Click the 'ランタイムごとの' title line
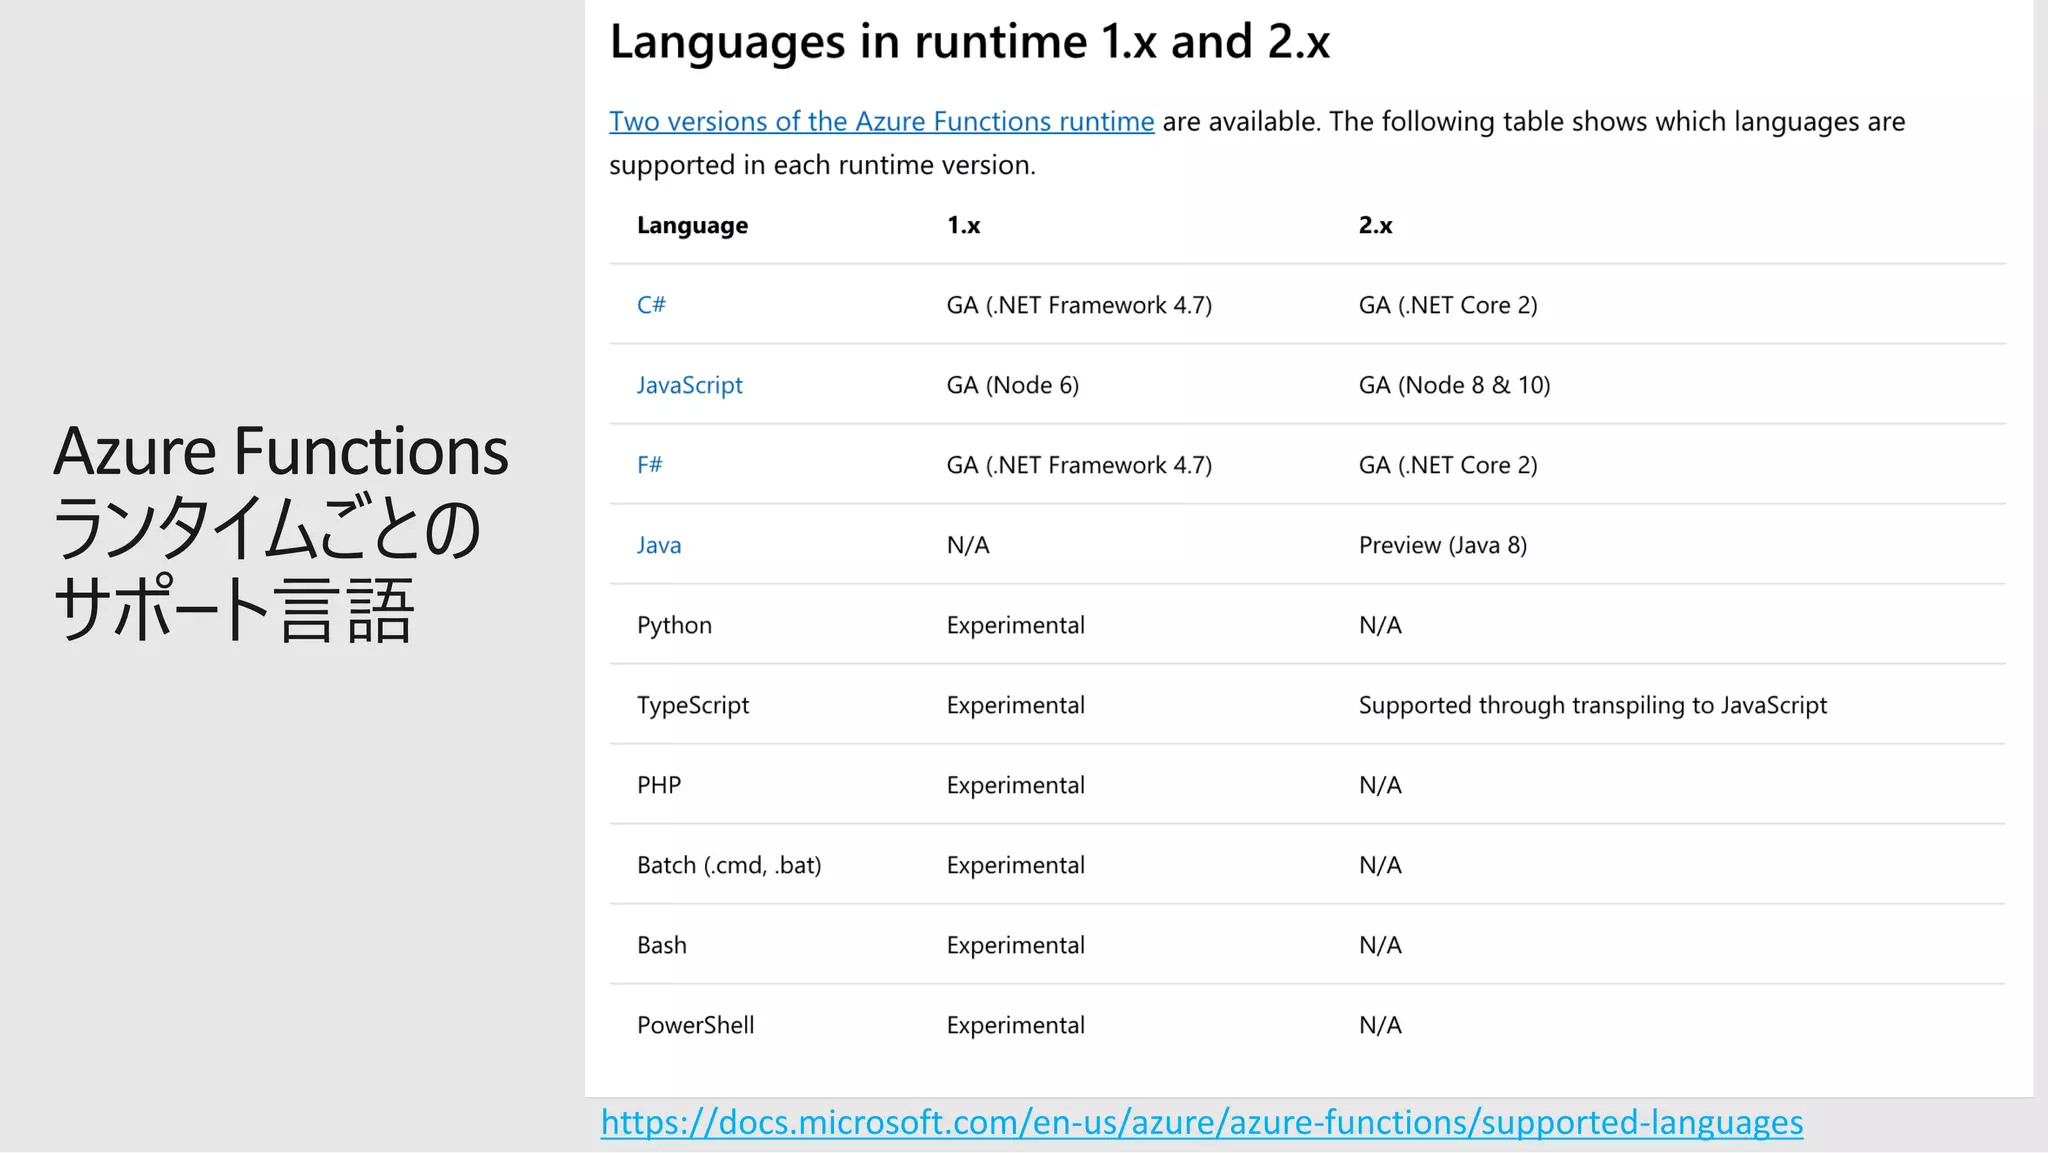 coord(267,529)
